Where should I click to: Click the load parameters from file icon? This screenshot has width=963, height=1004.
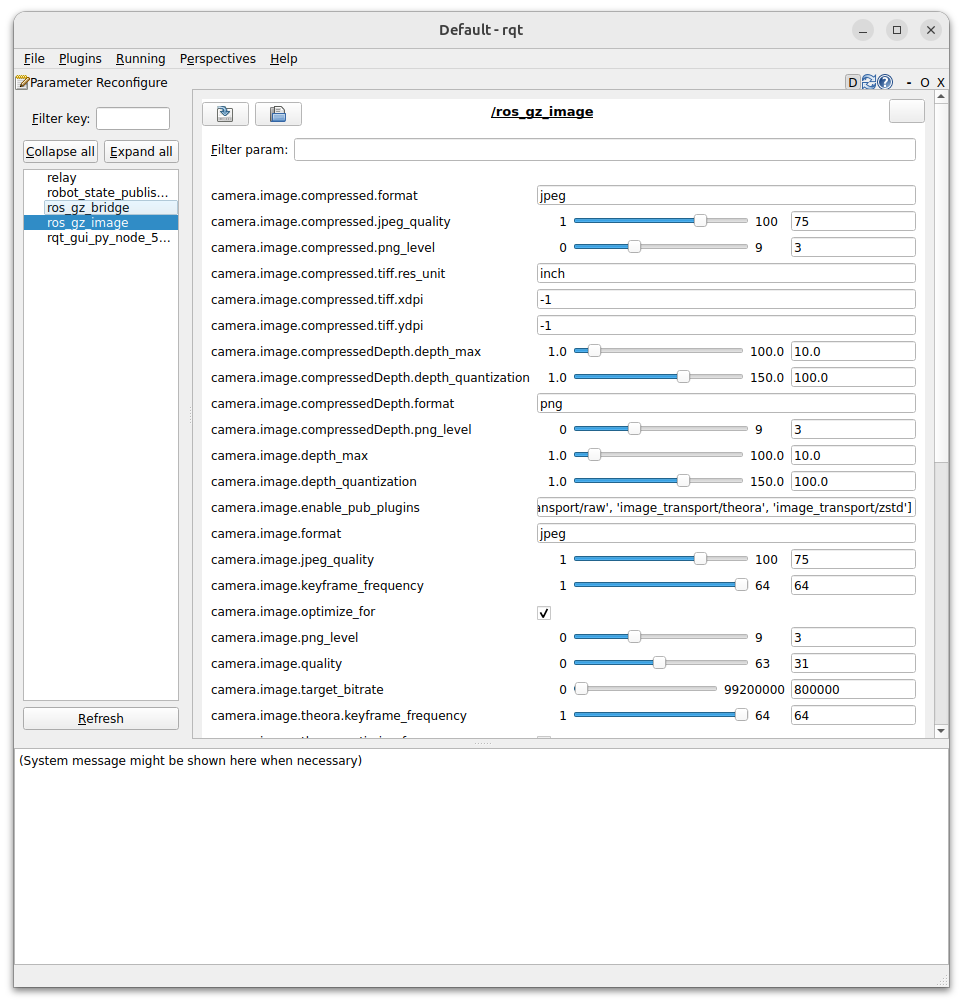[x=225, y=114]
